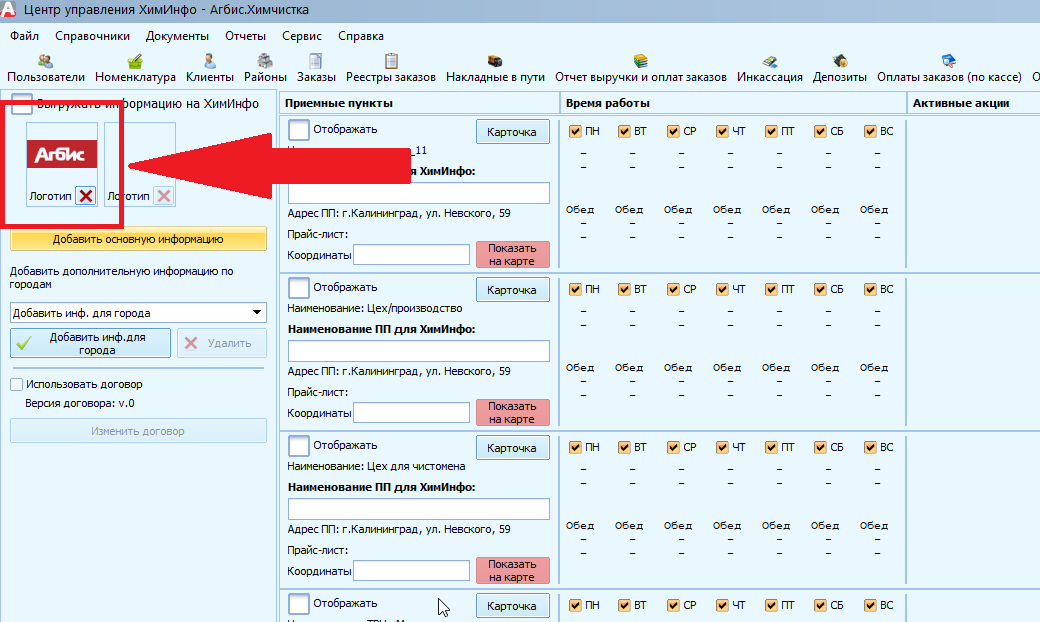Focus the ХимИнфо name field for point _11
1040x622 pixels.
click(x=419, y=193)
